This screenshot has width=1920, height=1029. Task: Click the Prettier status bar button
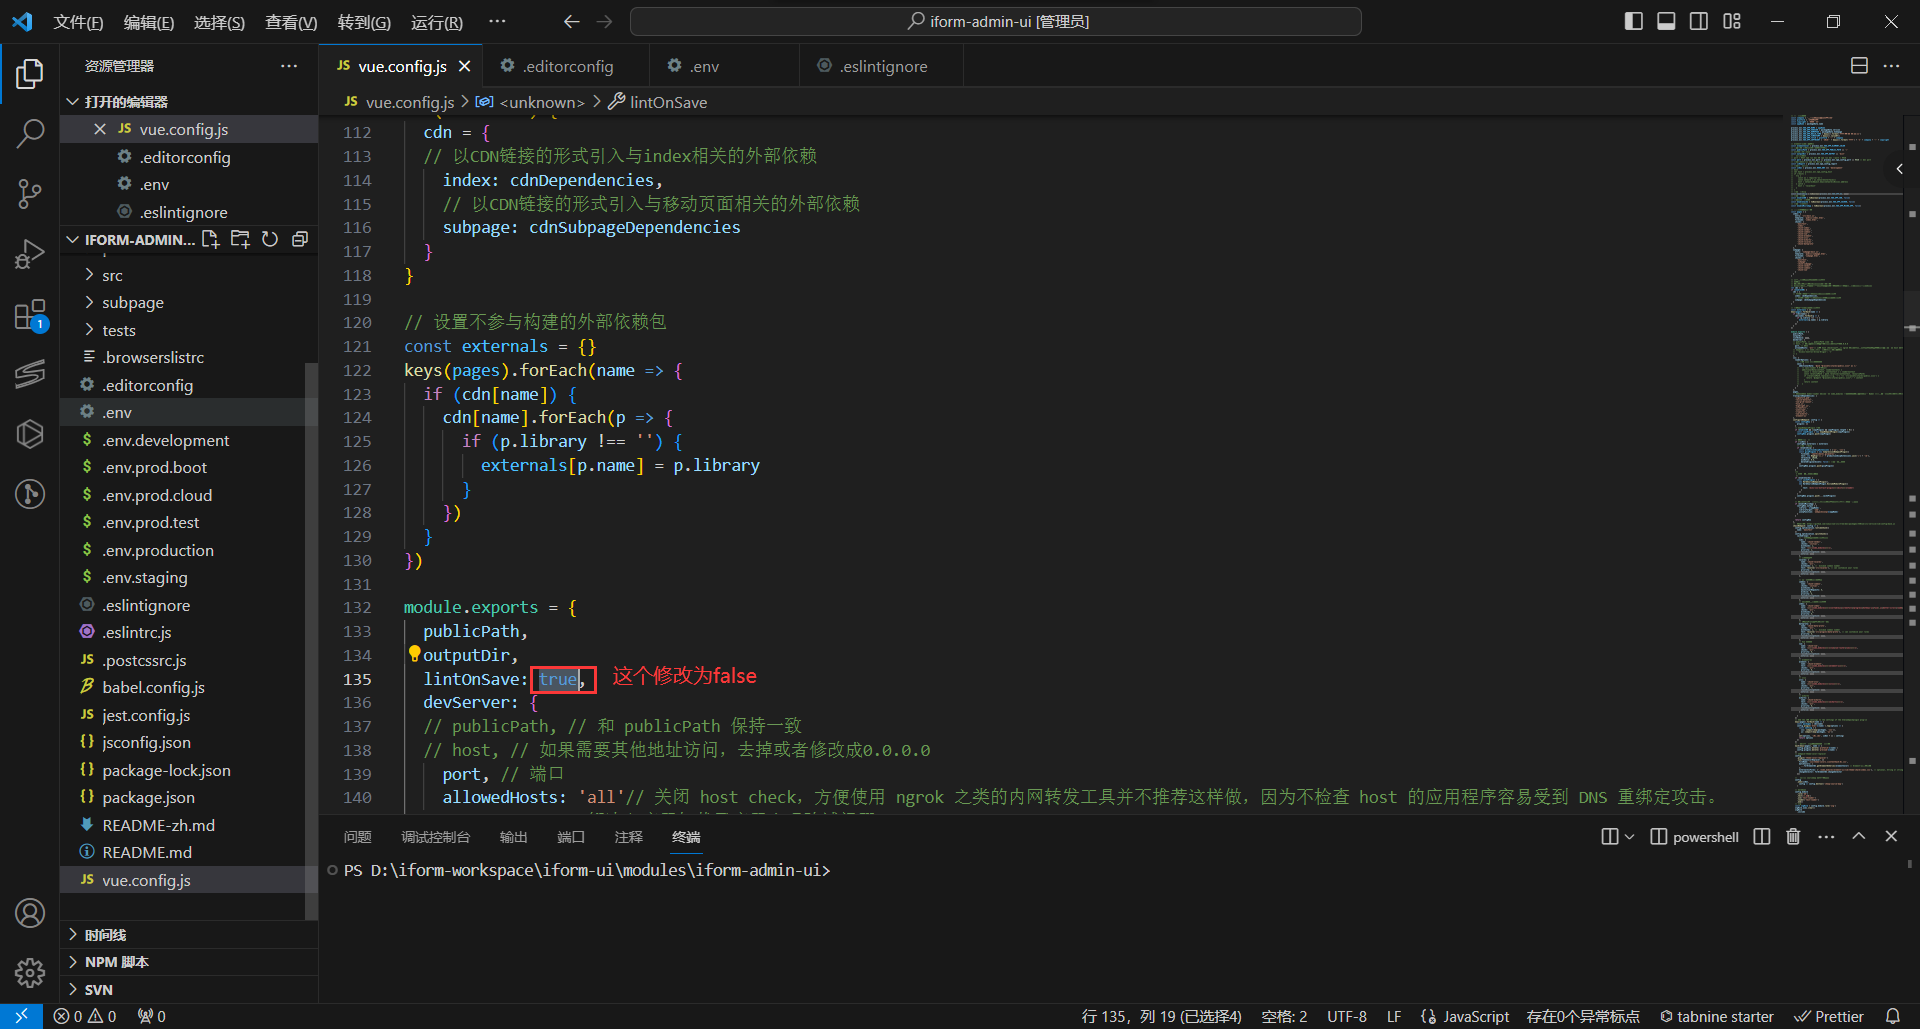tap(1829, 1016)
